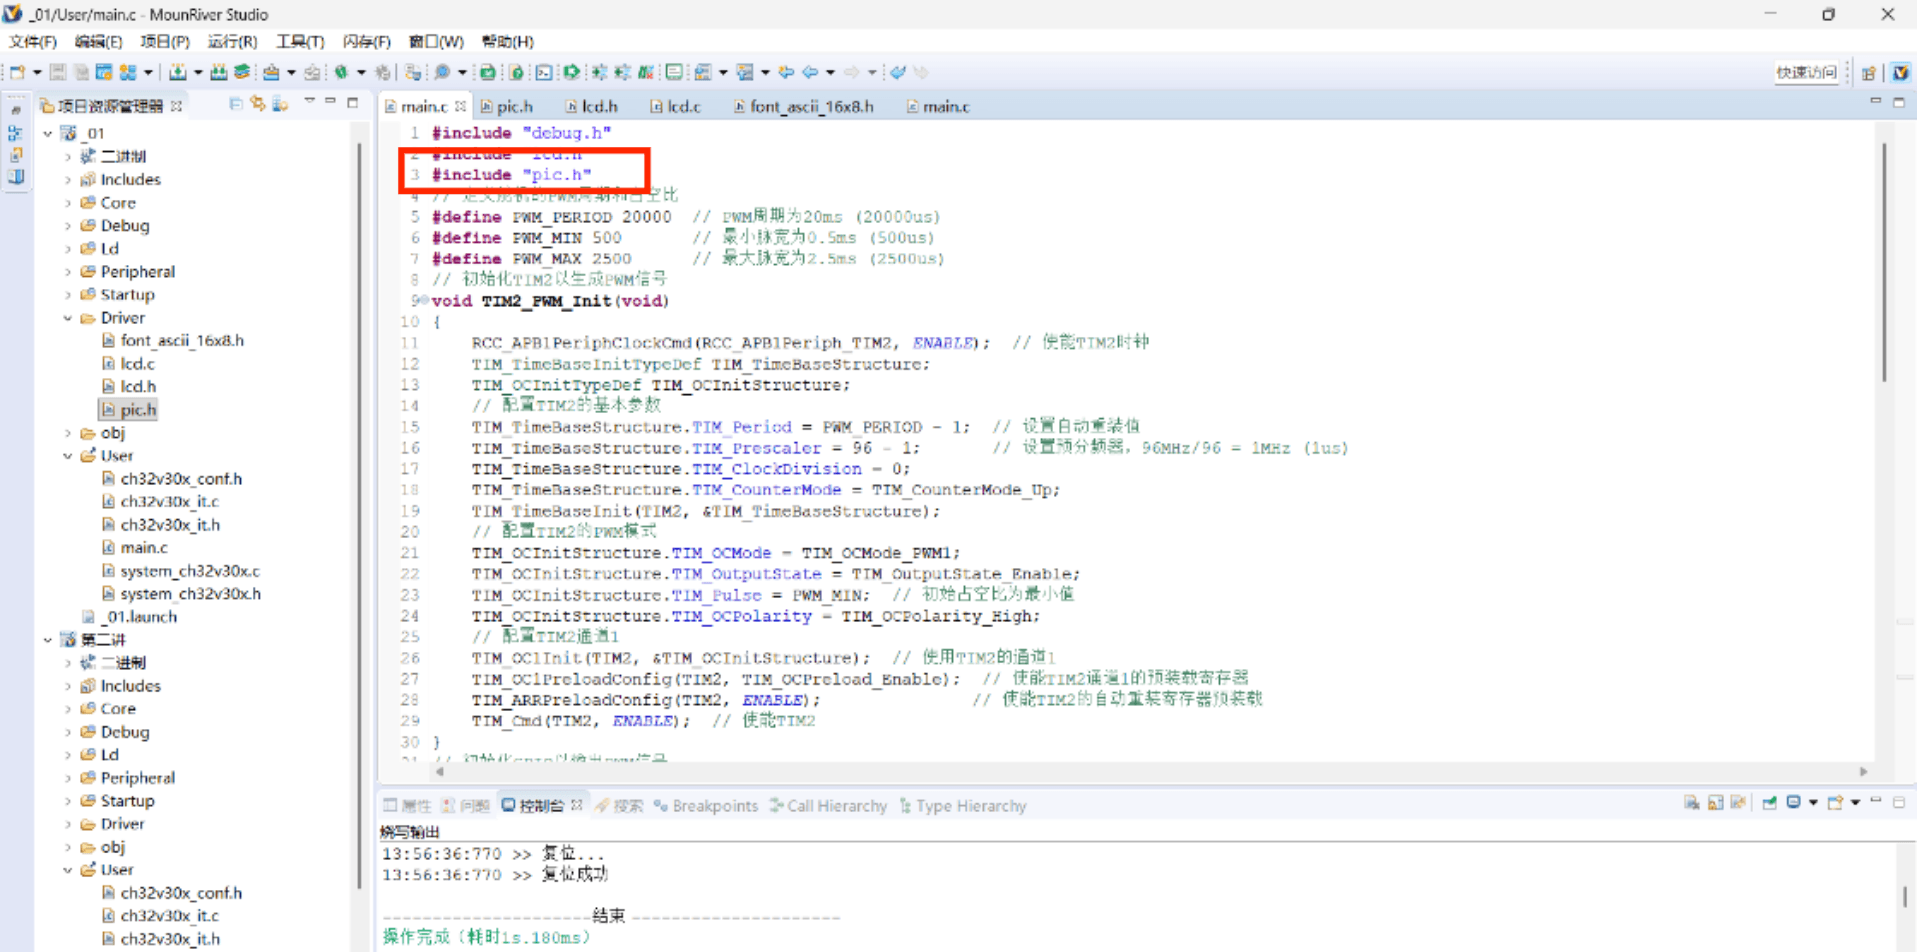This screenshot has height=952, width=1917.
Task: Collapse the Driver folder in _01
Action: (68, 318)
